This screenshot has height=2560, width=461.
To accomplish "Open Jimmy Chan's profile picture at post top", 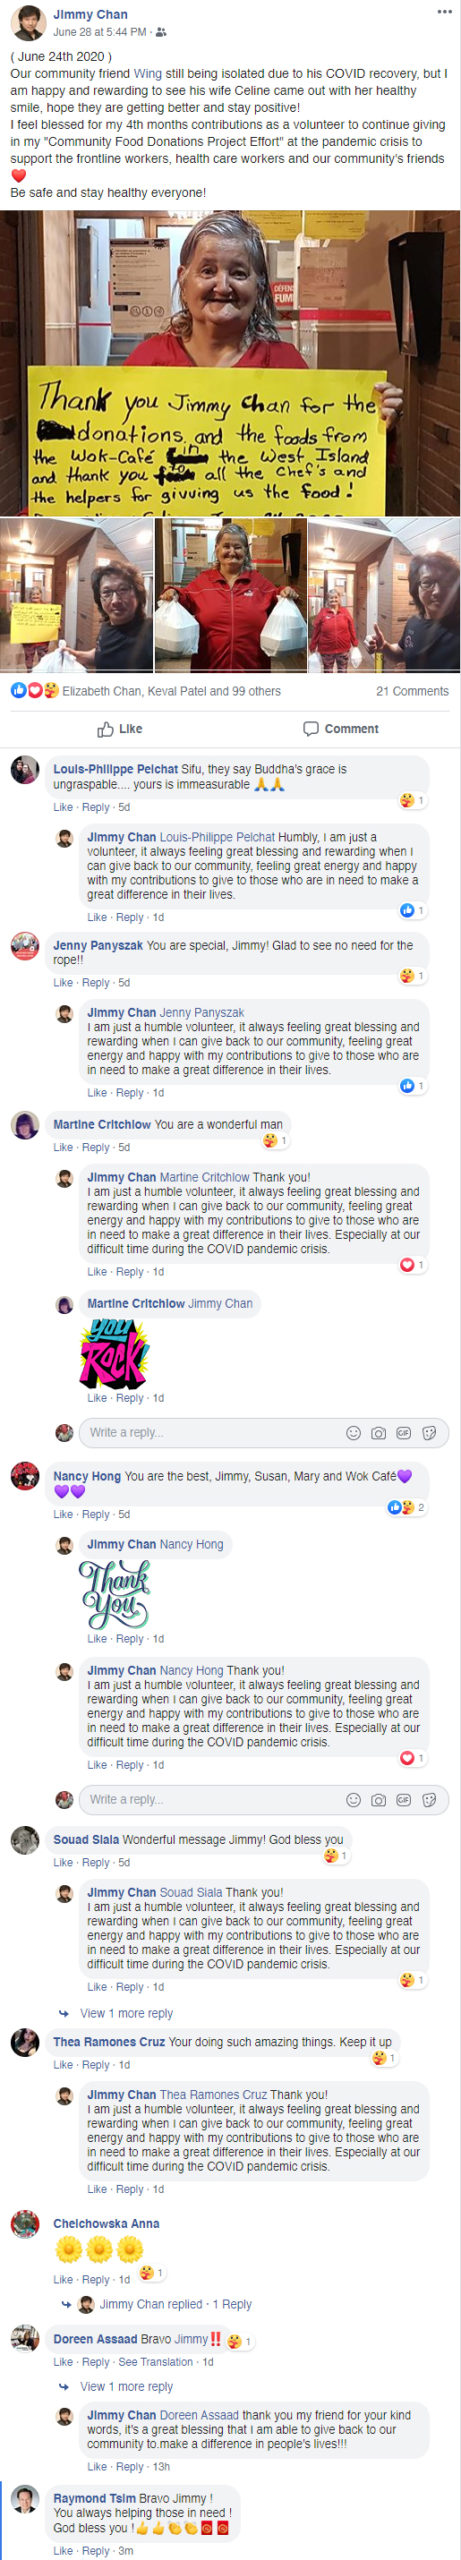I will (x=28, y=23).
